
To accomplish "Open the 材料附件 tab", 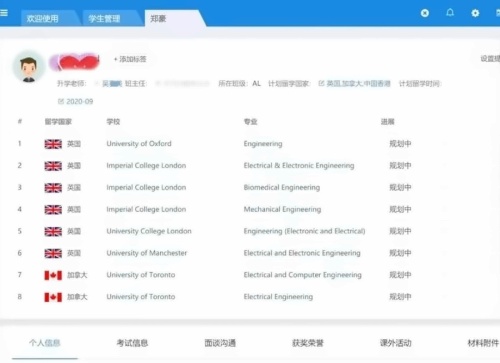I will pos(483,343).
